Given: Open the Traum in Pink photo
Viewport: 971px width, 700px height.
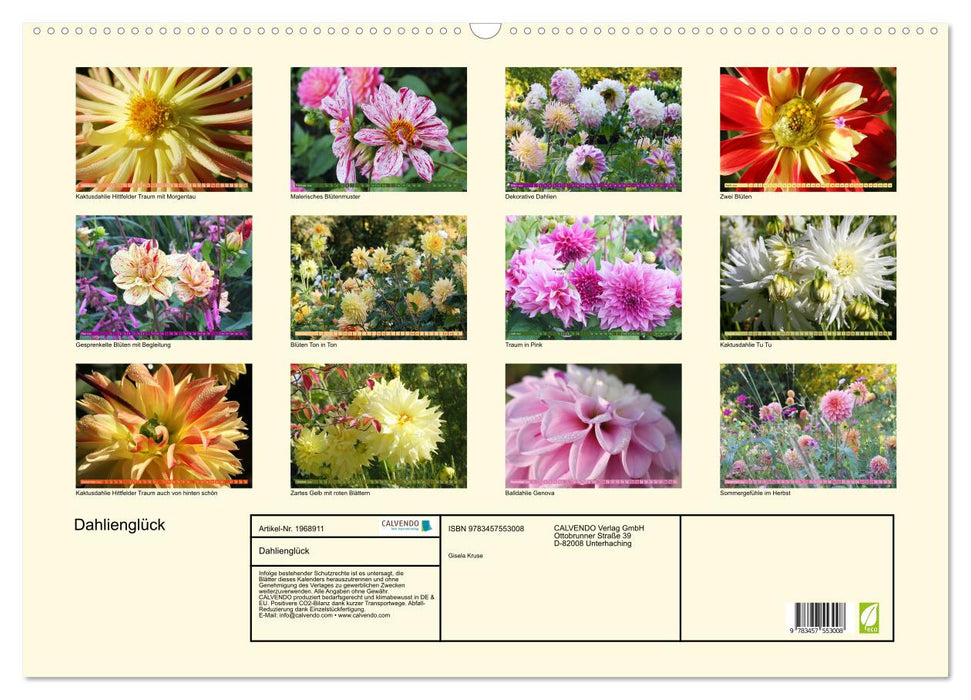Looking at the screenshot, I should pos(593,277).
